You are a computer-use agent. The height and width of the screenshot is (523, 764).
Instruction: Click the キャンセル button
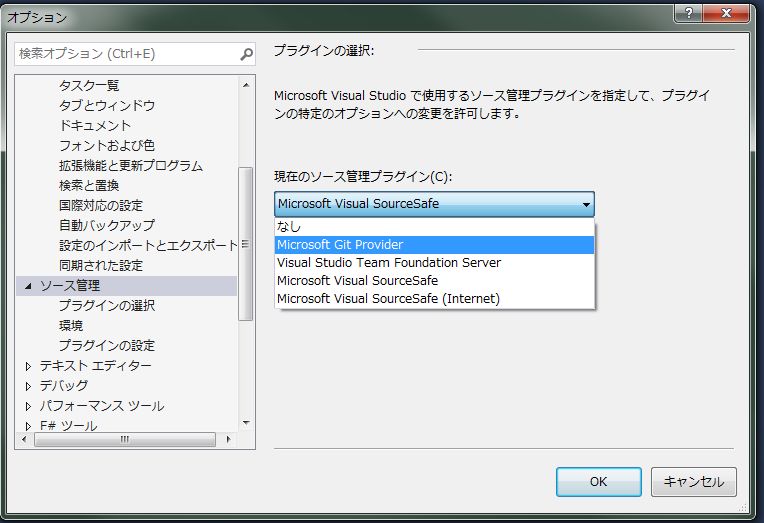pos(693,482)
